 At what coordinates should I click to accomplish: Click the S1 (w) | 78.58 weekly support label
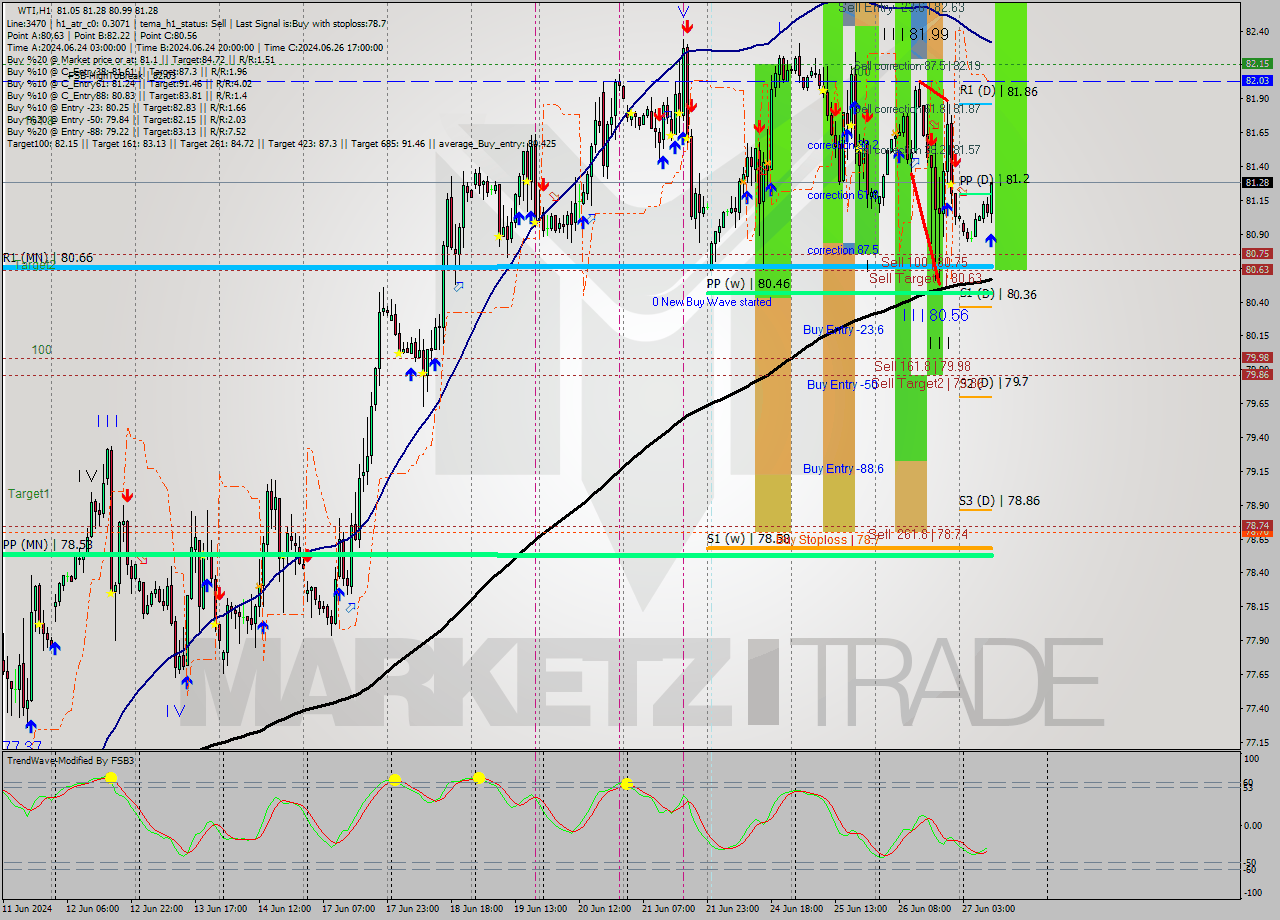[x=748, y=538]
